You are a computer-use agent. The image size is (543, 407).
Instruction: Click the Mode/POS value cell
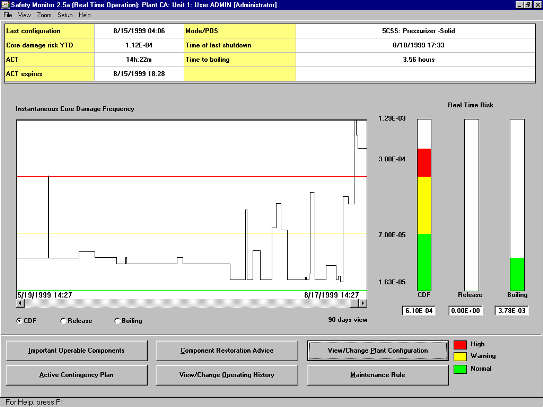[416, 31]
